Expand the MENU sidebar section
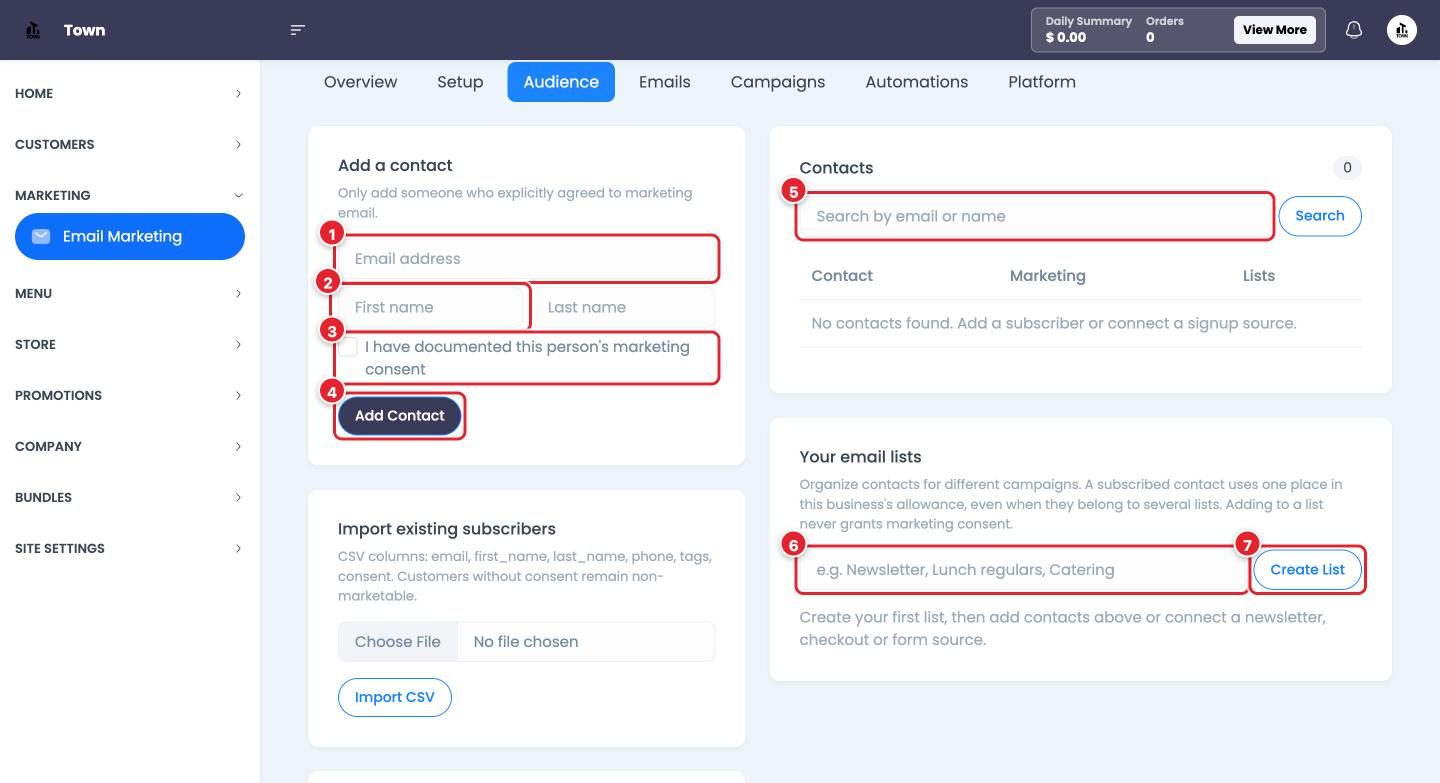Screen dimensions: 1440x783 (x=130, y=293)
